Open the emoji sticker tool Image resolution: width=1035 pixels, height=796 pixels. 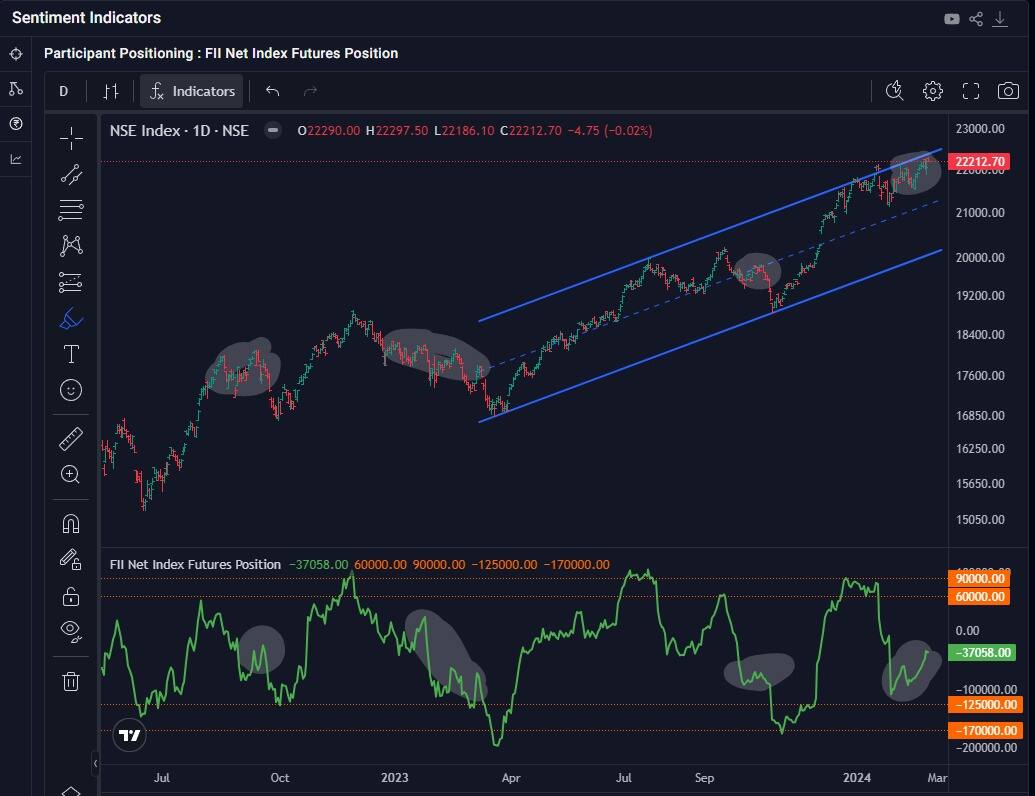[x=71, y=390]
